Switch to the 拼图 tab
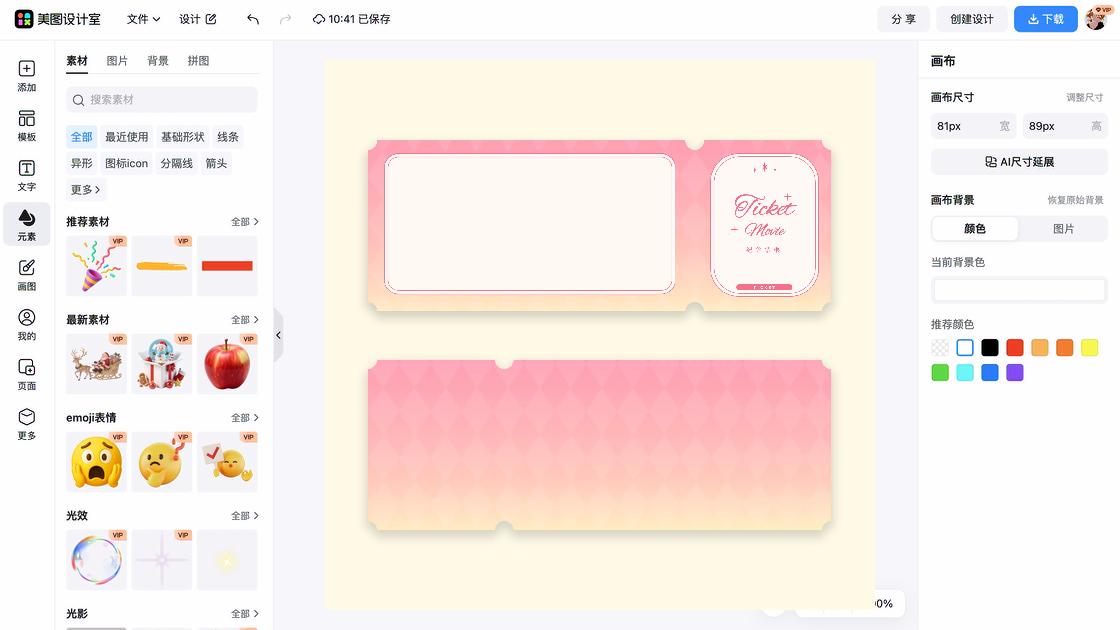Screen dimensions: 1120x630 199,61
